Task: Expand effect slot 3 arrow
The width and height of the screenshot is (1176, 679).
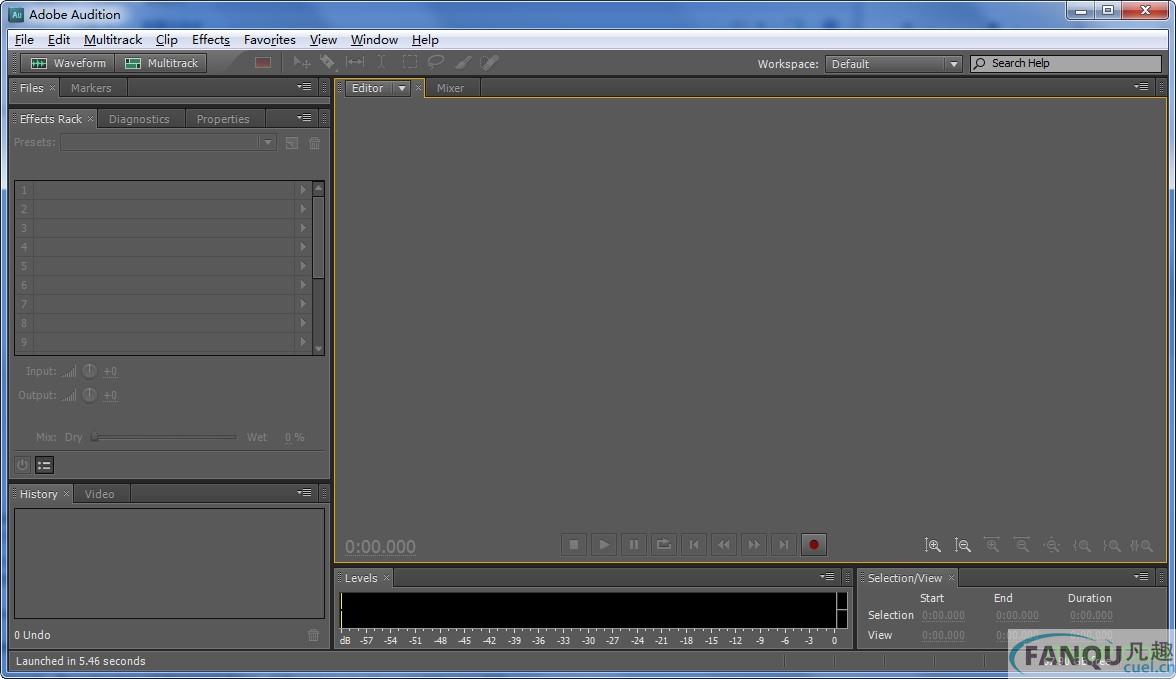Action: point(303,228)
